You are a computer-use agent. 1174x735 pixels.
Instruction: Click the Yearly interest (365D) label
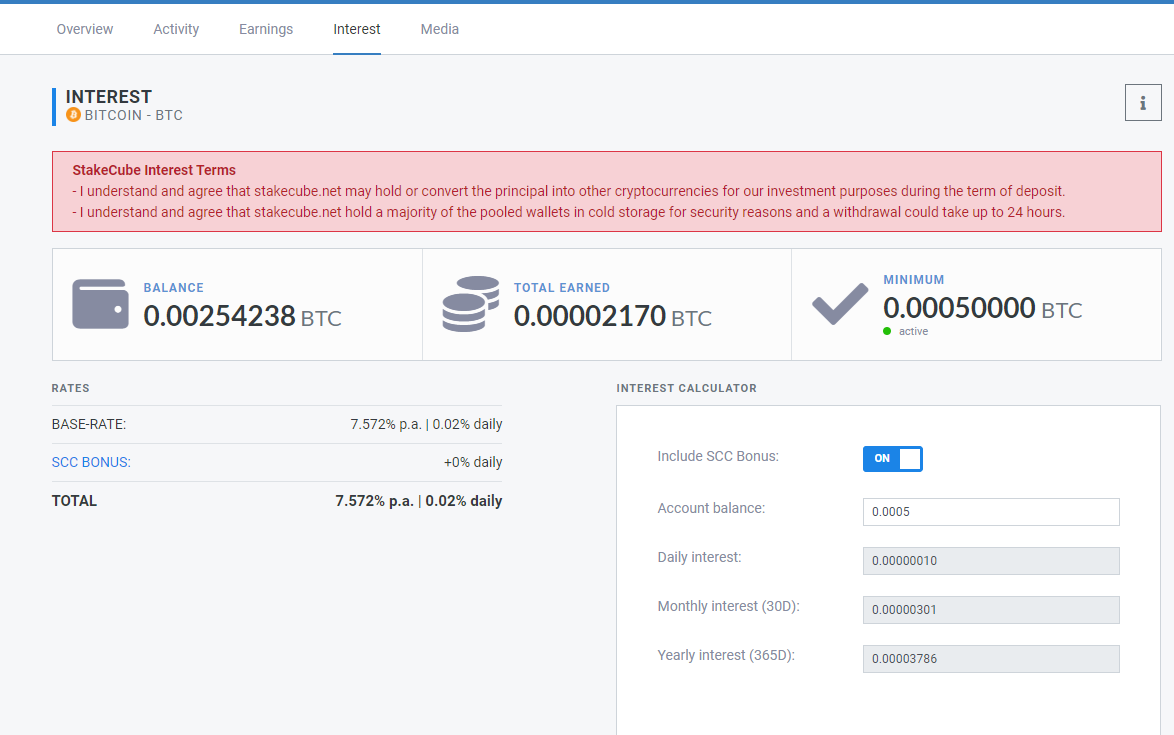tap(726, 656)
